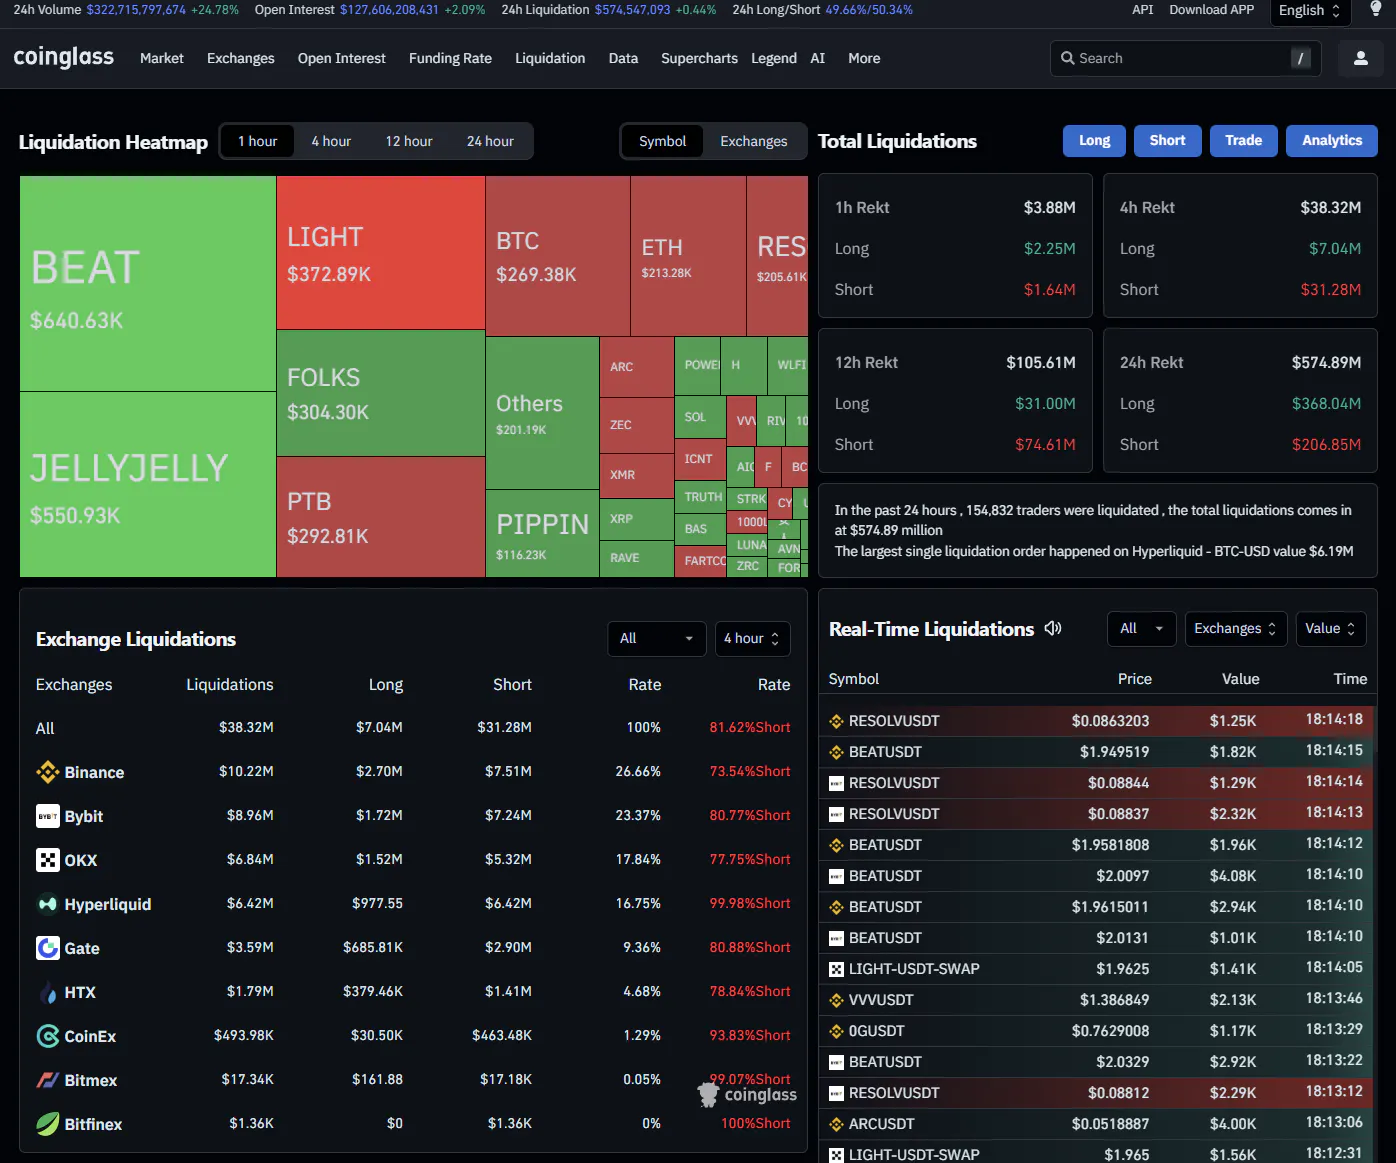The height and width of the screenshot is (1163, 1396).
Task: Toggle the lightbulb theme icon
Action: (x=1376, y=9)
